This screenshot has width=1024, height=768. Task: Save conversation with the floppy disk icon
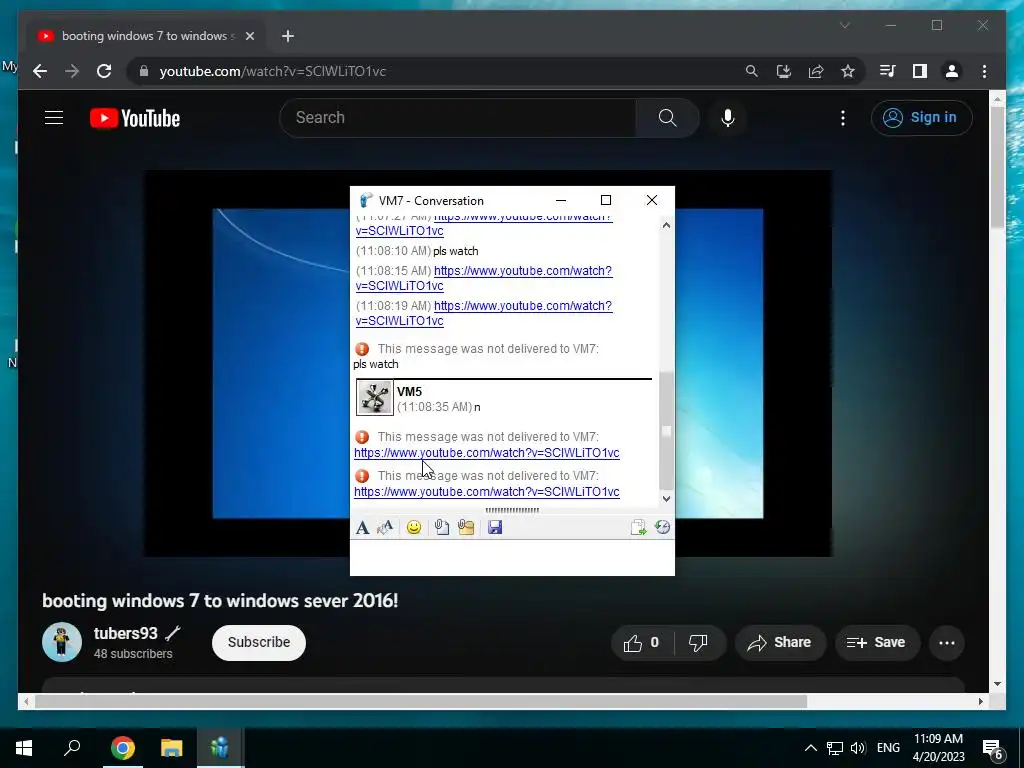pos(495,528)
